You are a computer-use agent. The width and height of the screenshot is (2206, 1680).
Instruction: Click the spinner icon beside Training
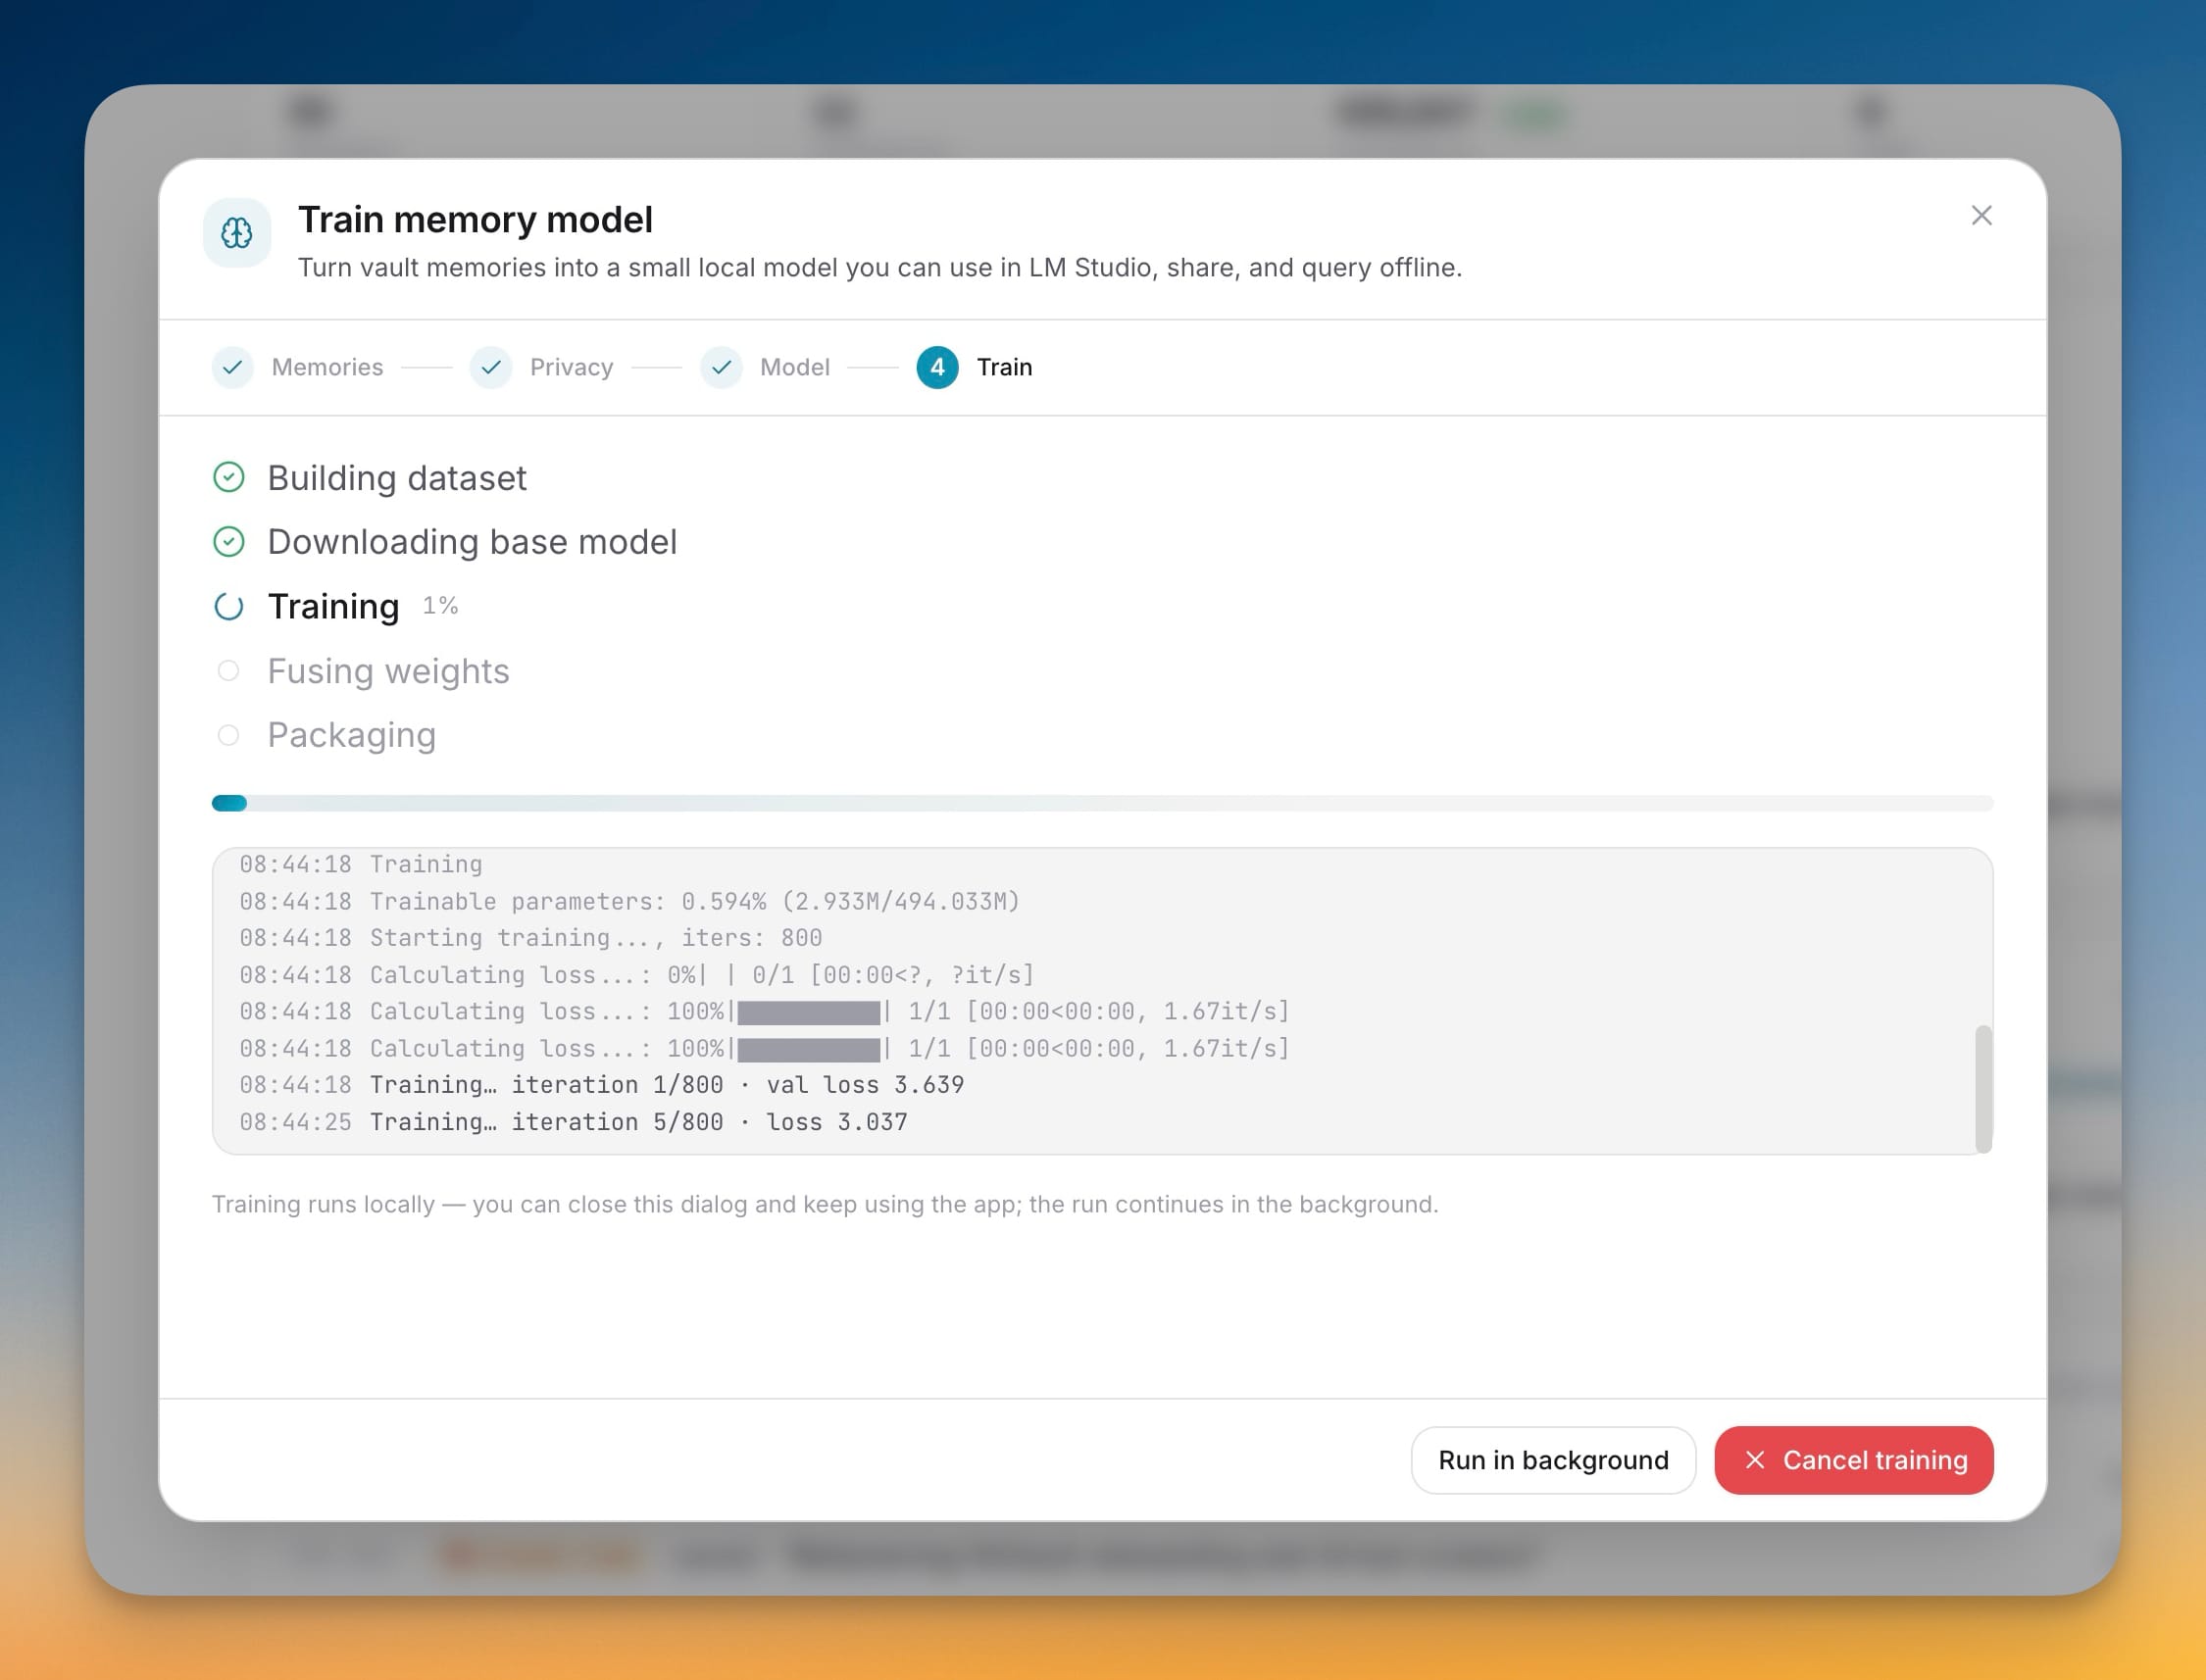tap(229, 606)
